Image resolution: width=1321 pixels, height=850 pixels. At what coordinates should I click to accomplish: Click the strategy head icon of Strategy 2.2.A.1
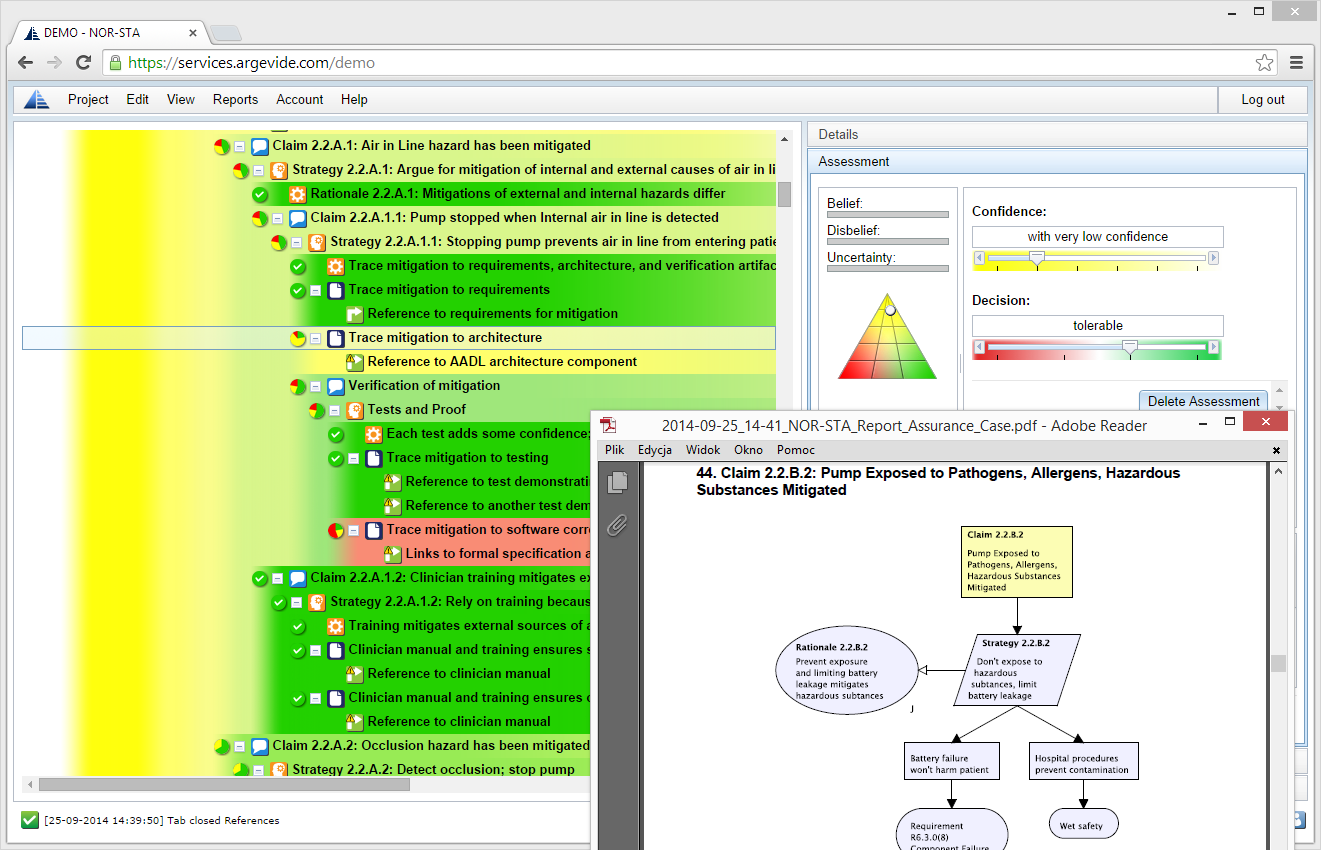(279, 170)
